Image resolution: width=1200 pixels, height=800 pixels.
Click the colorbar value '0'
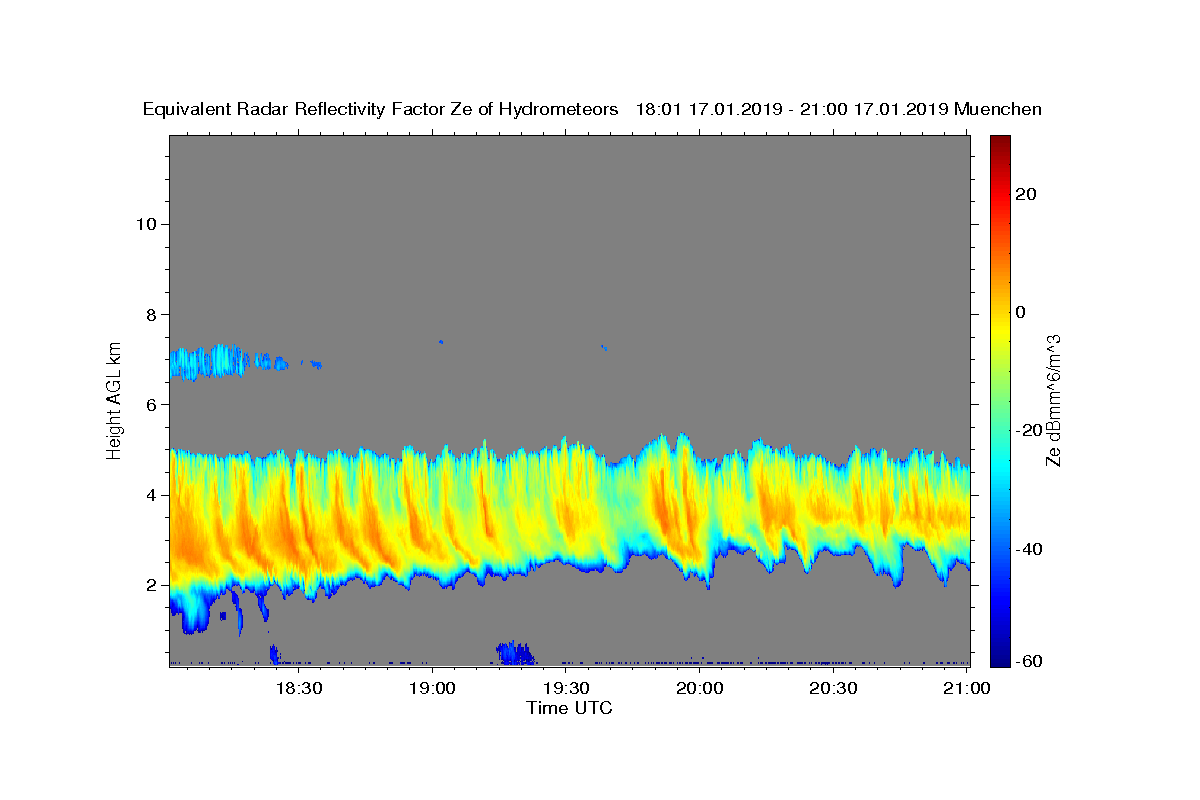(x=1021, y=312)
